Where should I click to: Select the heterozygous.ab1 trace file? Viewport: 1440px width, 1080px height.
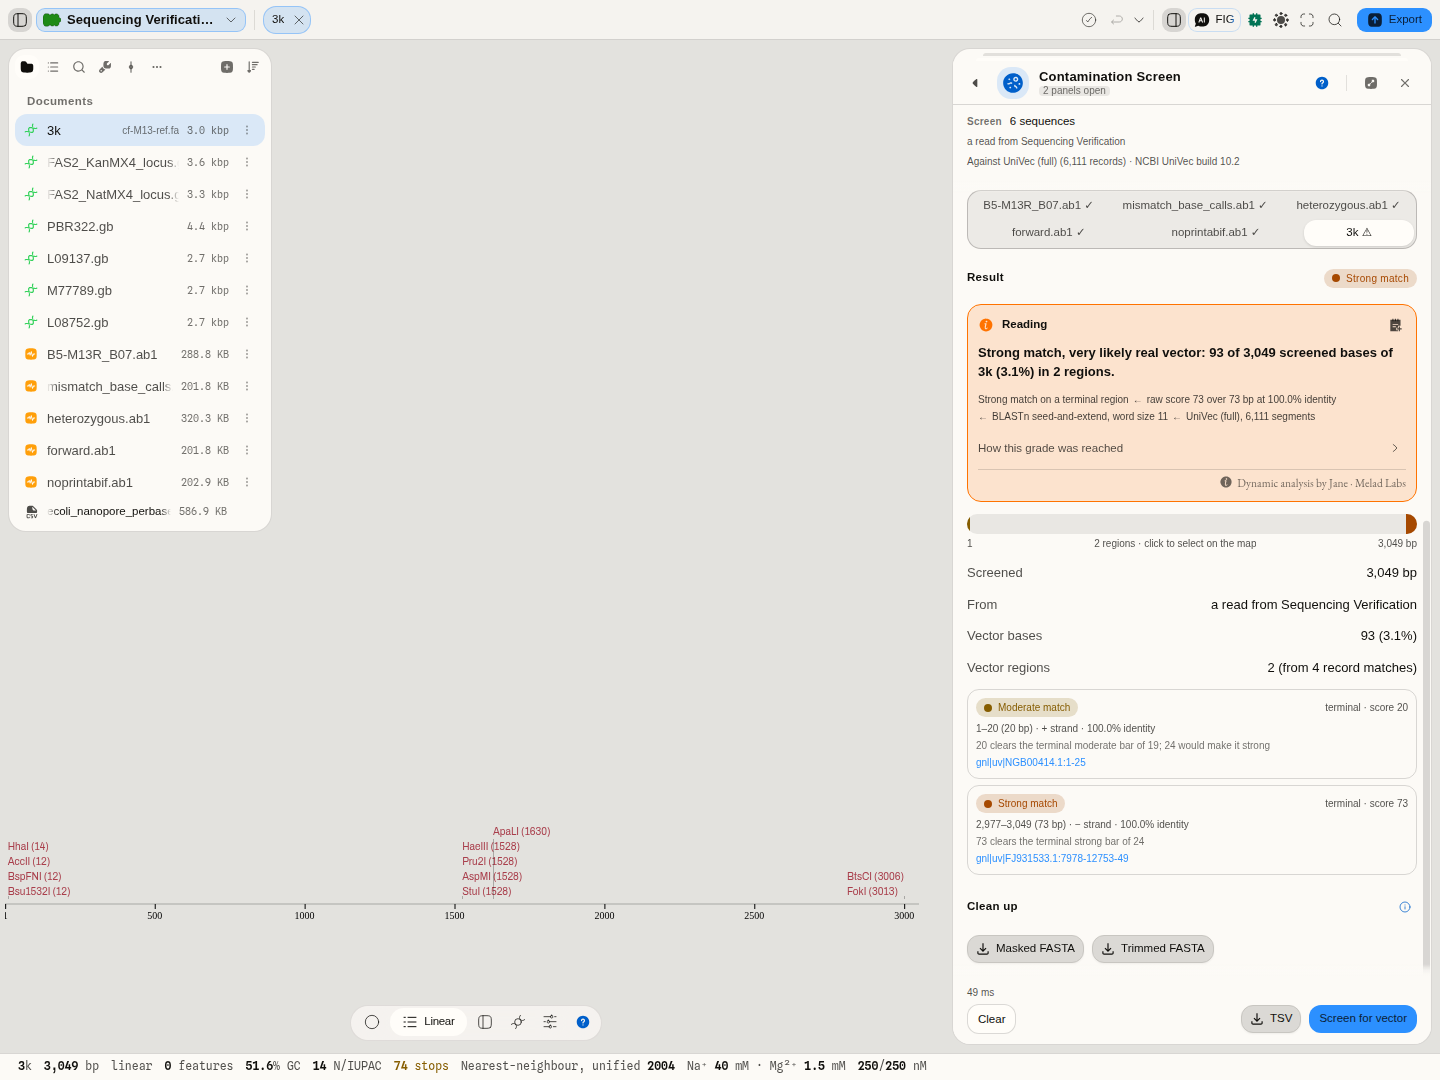pyautogui.click(x=140, y=418)
